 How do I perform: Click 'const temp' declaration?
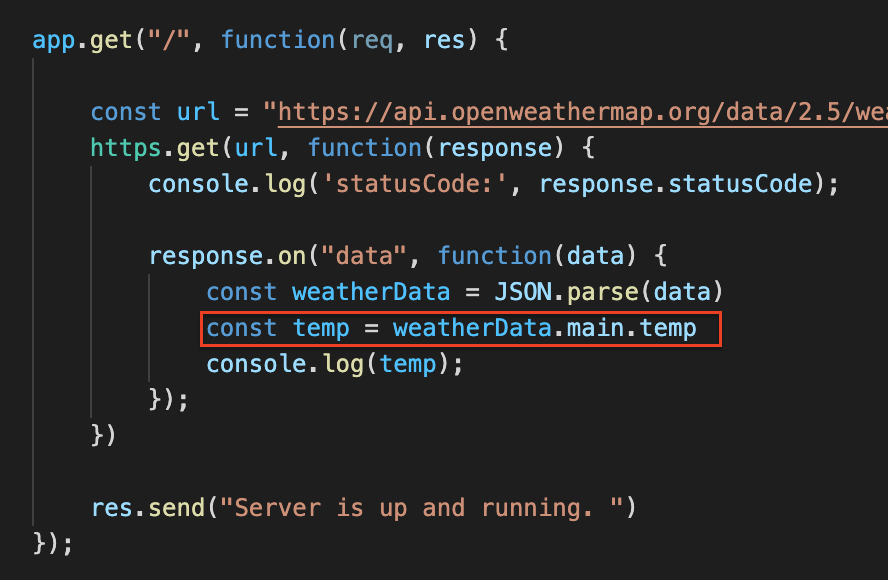tap(278, 329)
